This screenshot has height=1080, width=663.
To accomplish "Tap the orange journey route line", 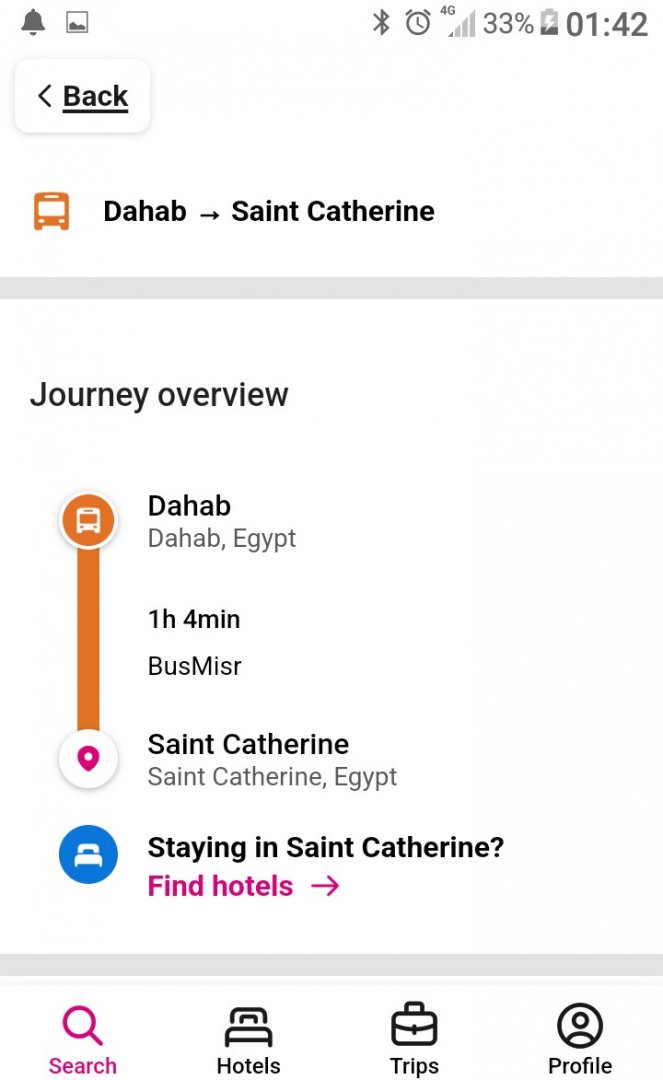I will tap(88, 640).
